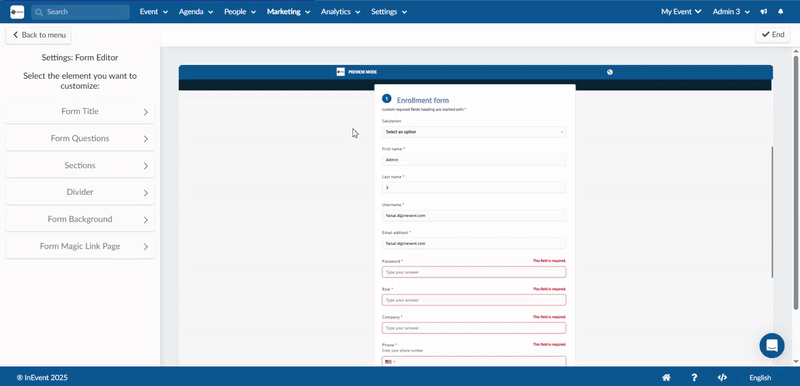Click the Role input field
This screenshot has height=386, width=800.
point(474,300)
